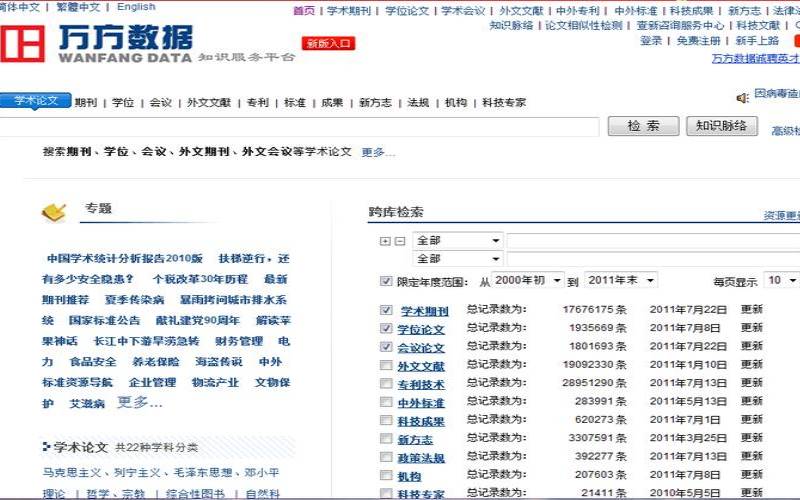Viewport: 800px width, 500px height.
Task: Open the 每页显示 10 dropdown
Action: point(782,280)
